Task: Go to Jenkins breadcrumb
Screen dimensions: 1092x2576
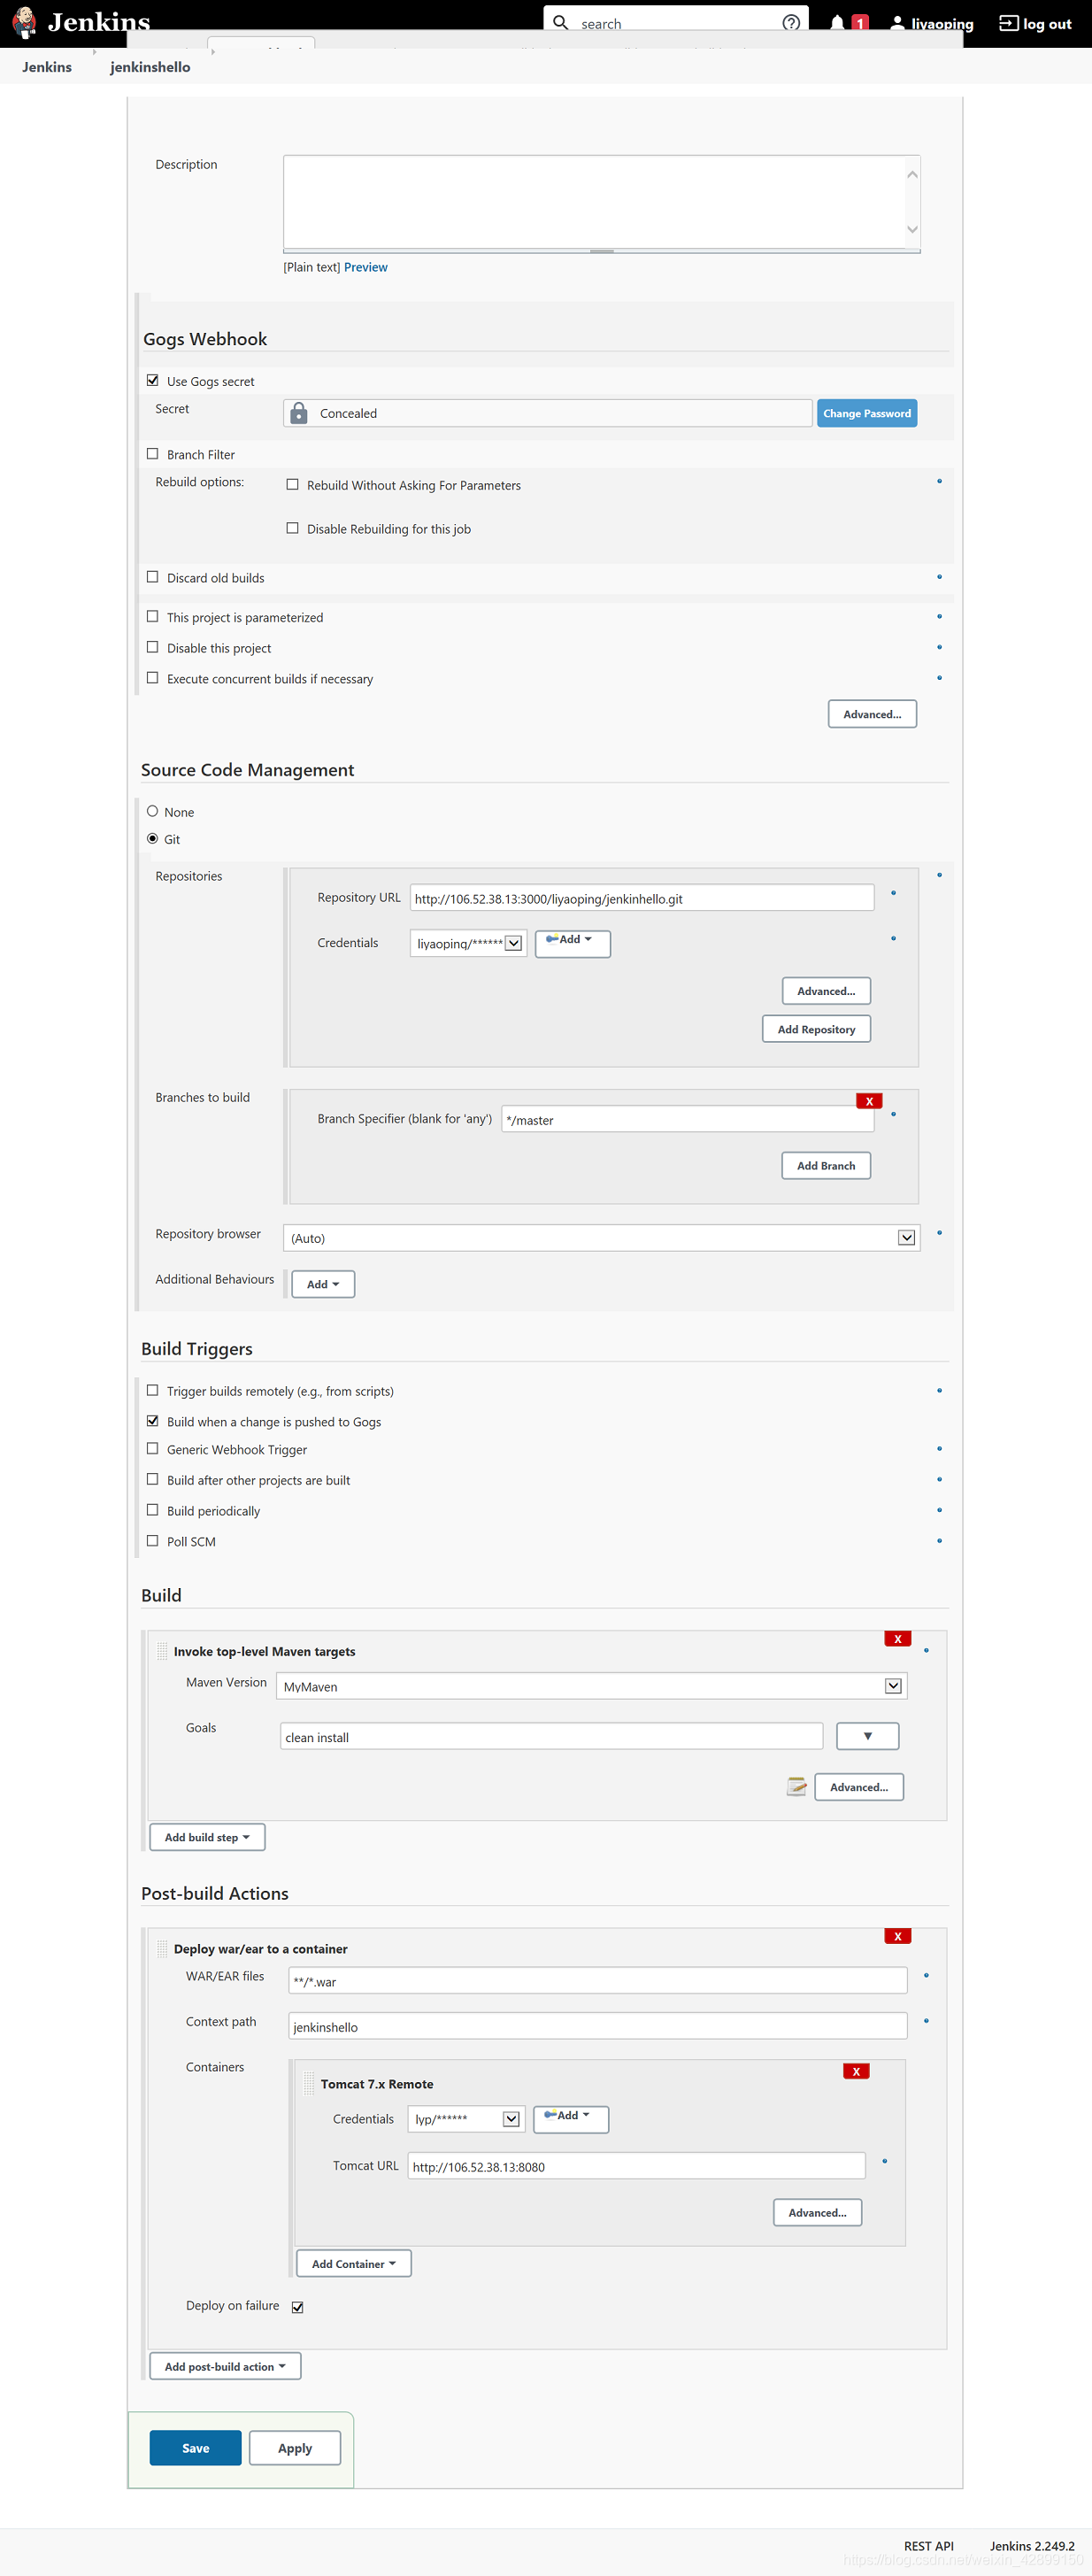Action: click(x=47, y=67)
